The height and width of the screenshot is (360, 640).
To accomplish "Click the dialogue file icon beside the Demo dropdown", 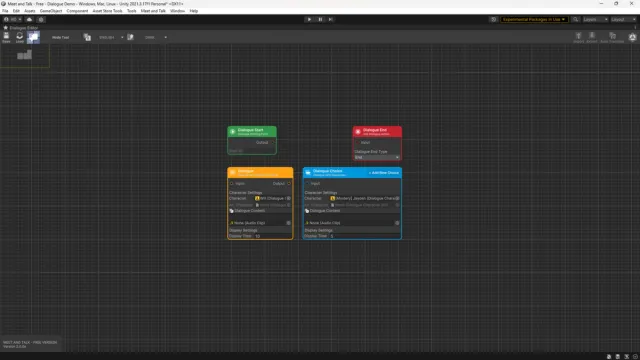I will pos(131,37).
